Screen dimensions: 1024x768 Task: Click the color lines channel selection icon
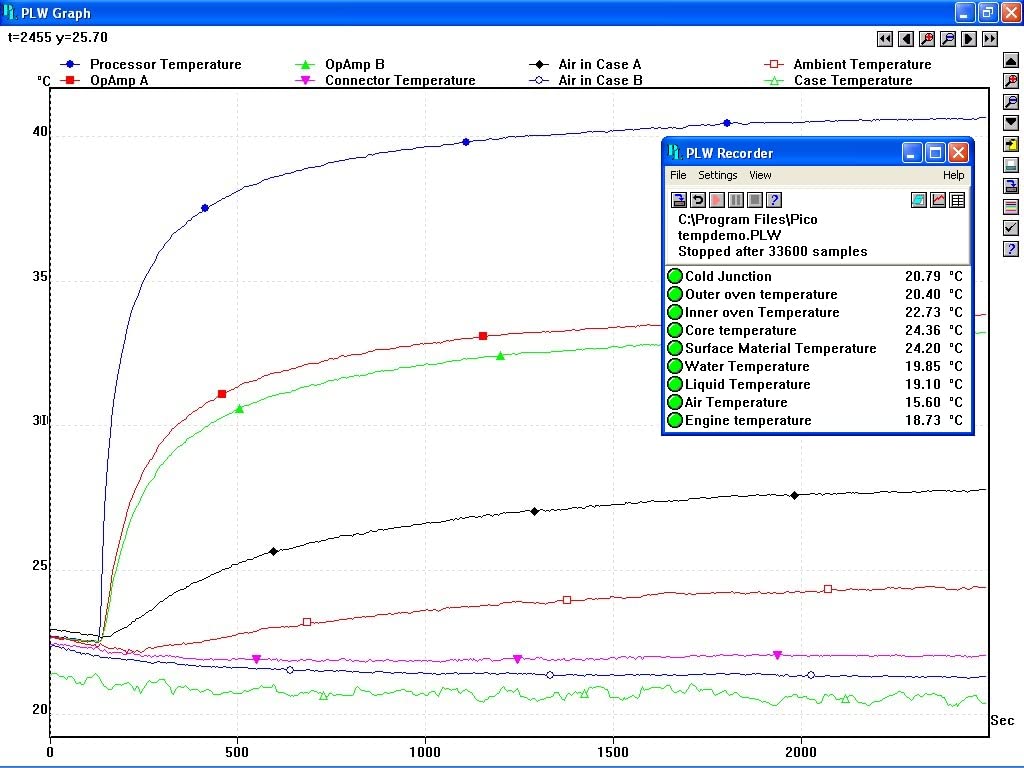(1011, 207)
